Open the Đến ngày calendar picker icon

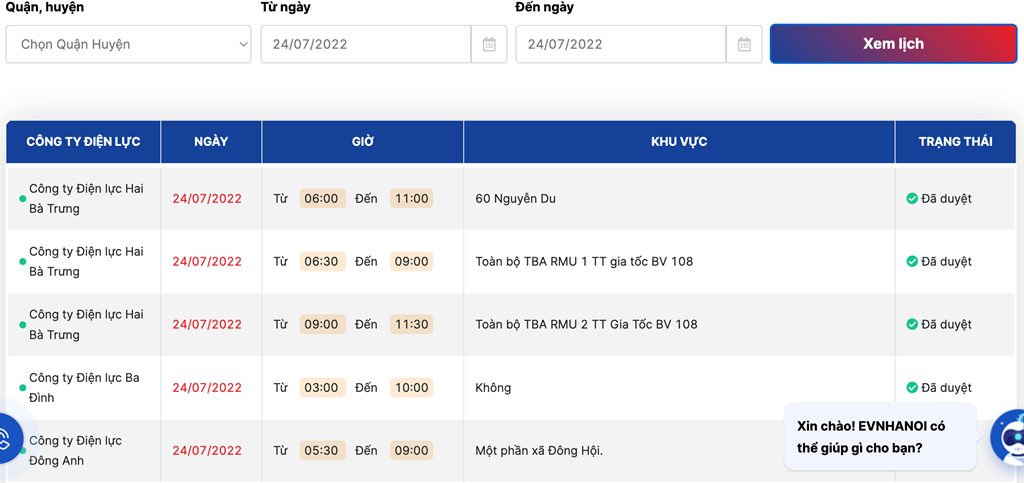tap(744, 44)
